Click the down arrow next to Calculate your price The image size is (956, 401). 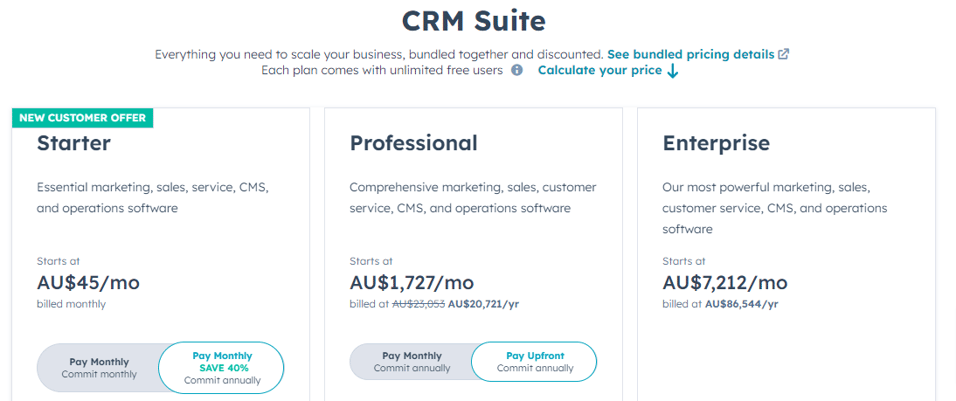pos(672,71)
